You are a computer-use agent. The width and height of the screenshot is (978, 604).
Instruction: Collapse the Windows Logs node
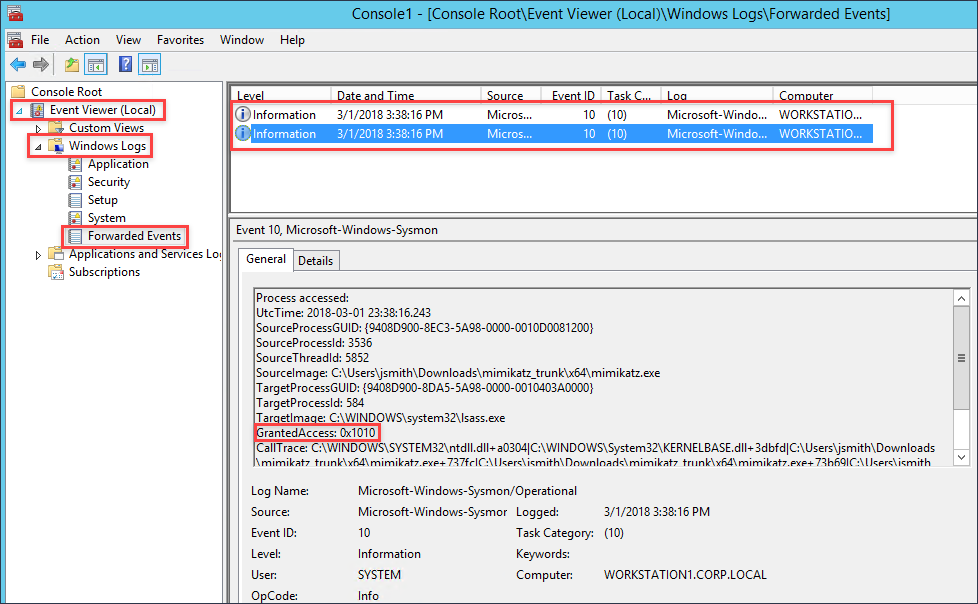pos(38,147)
